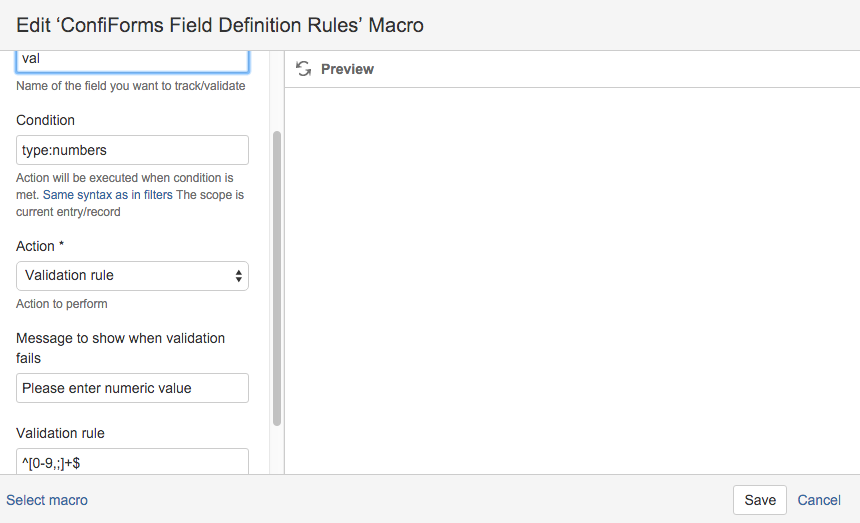Click the 'Edit ConfiForms Field Definition Rules Macro' title
Image resolution: width=860 pixels, height=523 pixels.
point(220,25)
